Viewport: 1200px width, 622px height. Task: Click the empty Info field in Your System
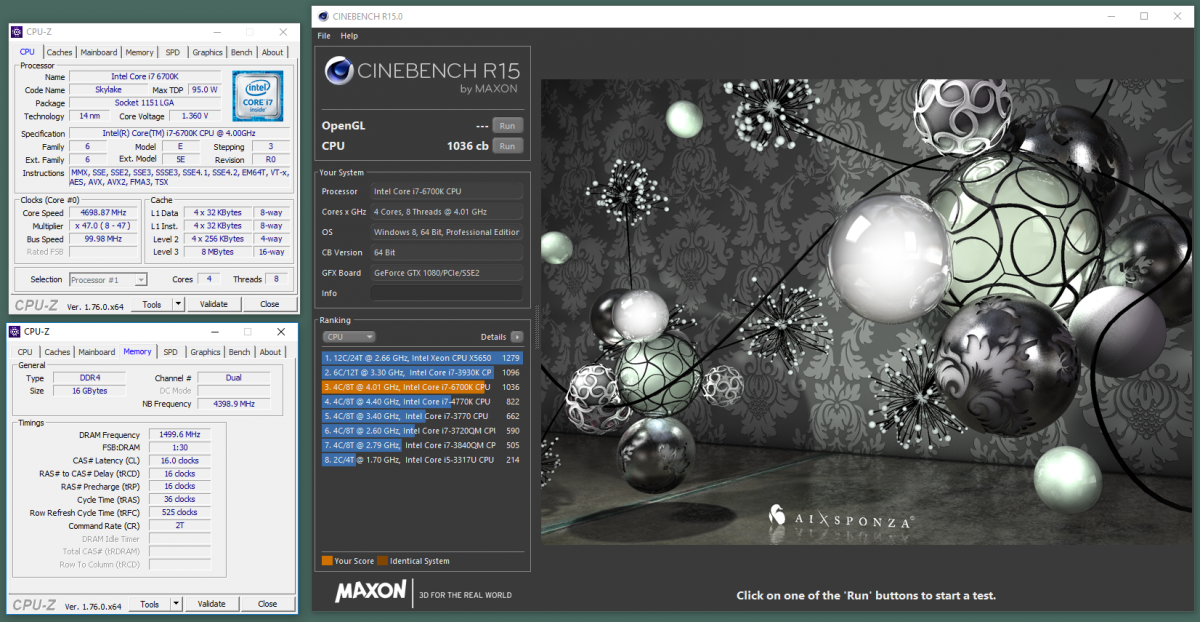[446, 293]
